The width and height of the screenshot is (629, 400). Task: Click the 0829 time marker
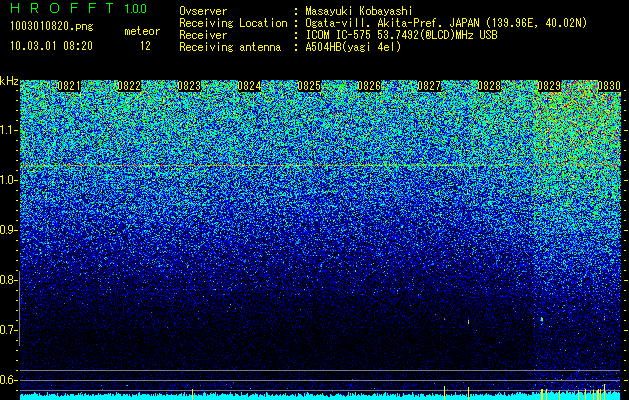[x=549, y=86]
